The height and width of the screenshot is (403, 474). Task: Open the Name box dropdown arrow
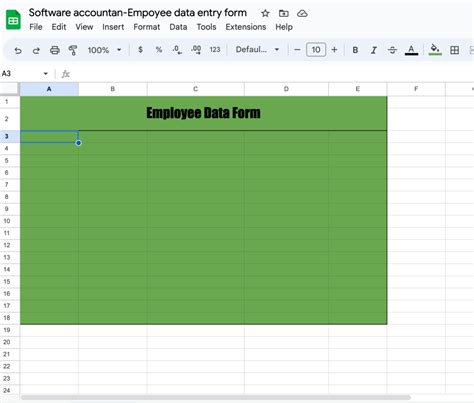click(46, 74)
